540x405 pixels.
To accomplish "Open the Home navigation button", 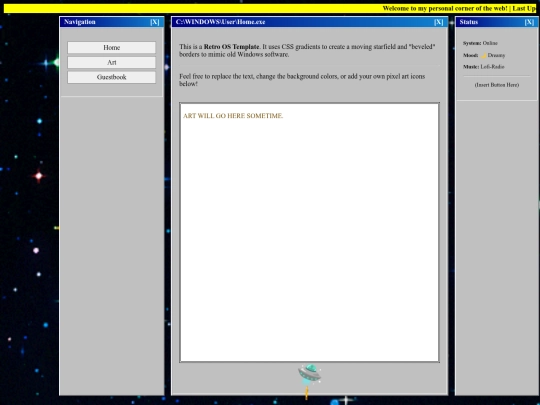I will [112, 48].
